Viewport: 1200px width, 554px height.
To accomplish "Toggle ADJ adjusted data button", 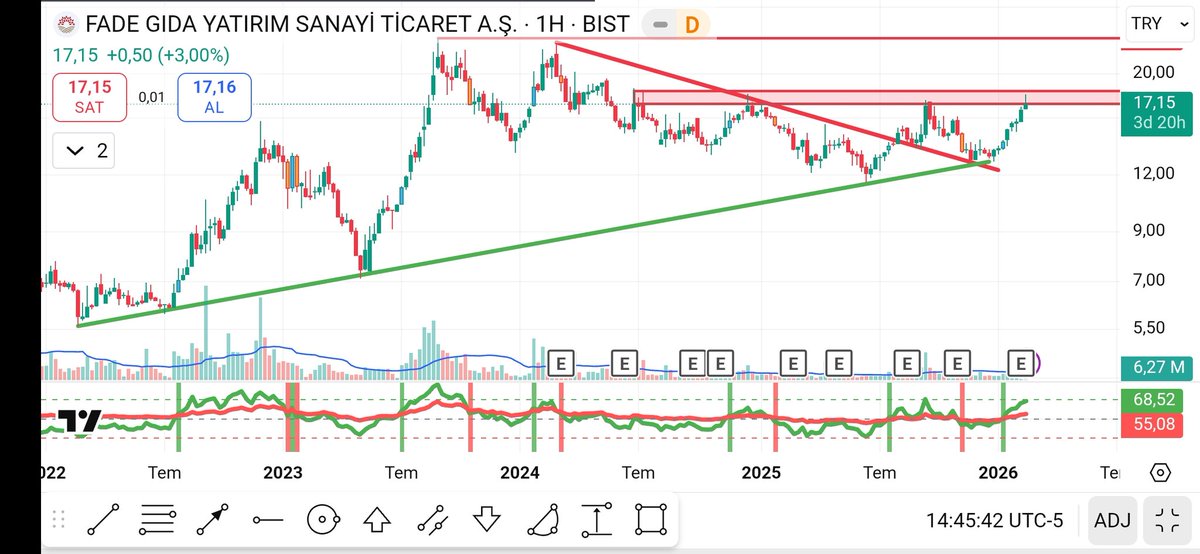I will tap(1113, 520).
